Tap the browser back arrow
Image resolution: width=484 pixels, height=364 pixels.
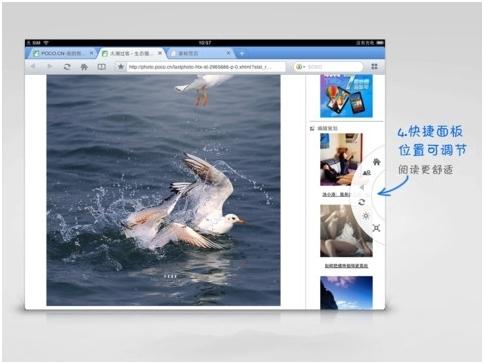coord(33,67)
